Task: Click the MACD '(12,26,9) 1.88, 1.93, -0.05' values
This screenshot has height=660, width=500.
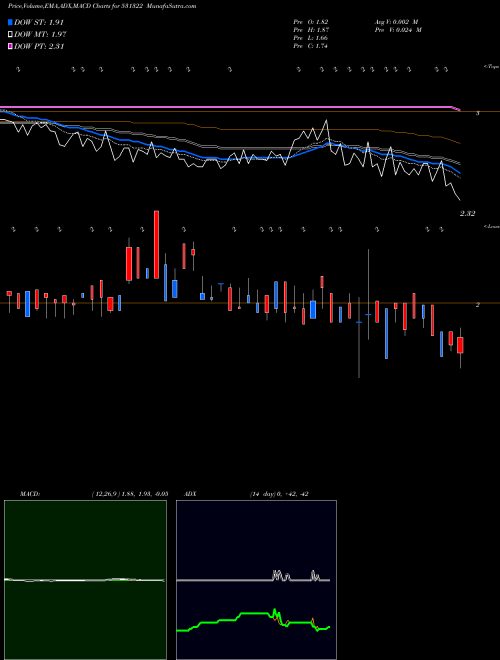Action: click(130, 494)
